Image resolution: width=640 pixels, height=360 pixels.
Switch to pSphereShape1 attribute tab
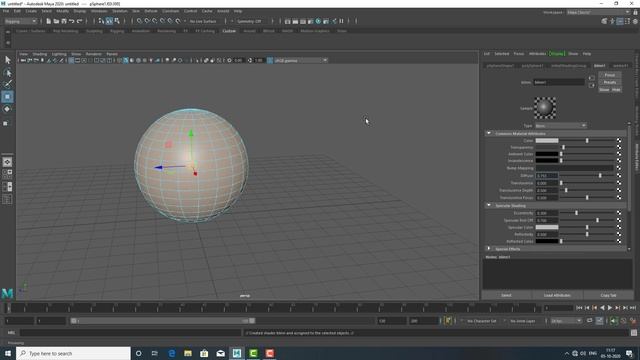pyautogui.click(x=500, y=65)
